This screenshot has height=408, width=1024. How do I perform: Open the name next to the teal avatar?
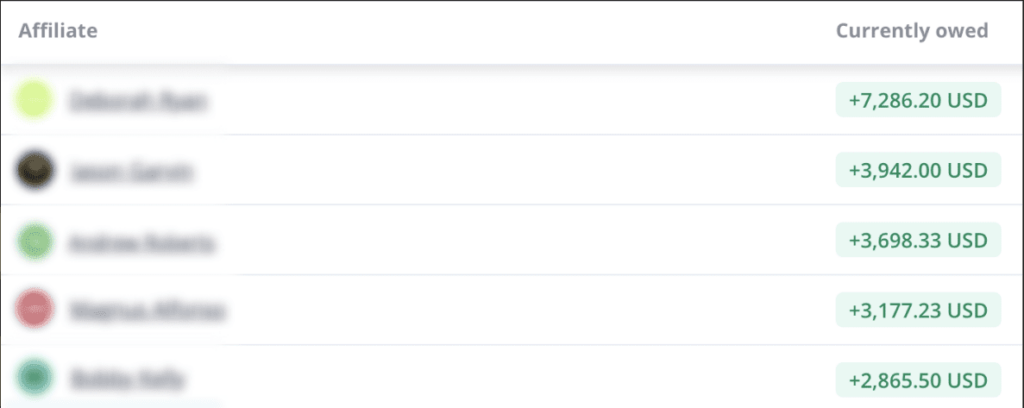[x=128, y=379]
